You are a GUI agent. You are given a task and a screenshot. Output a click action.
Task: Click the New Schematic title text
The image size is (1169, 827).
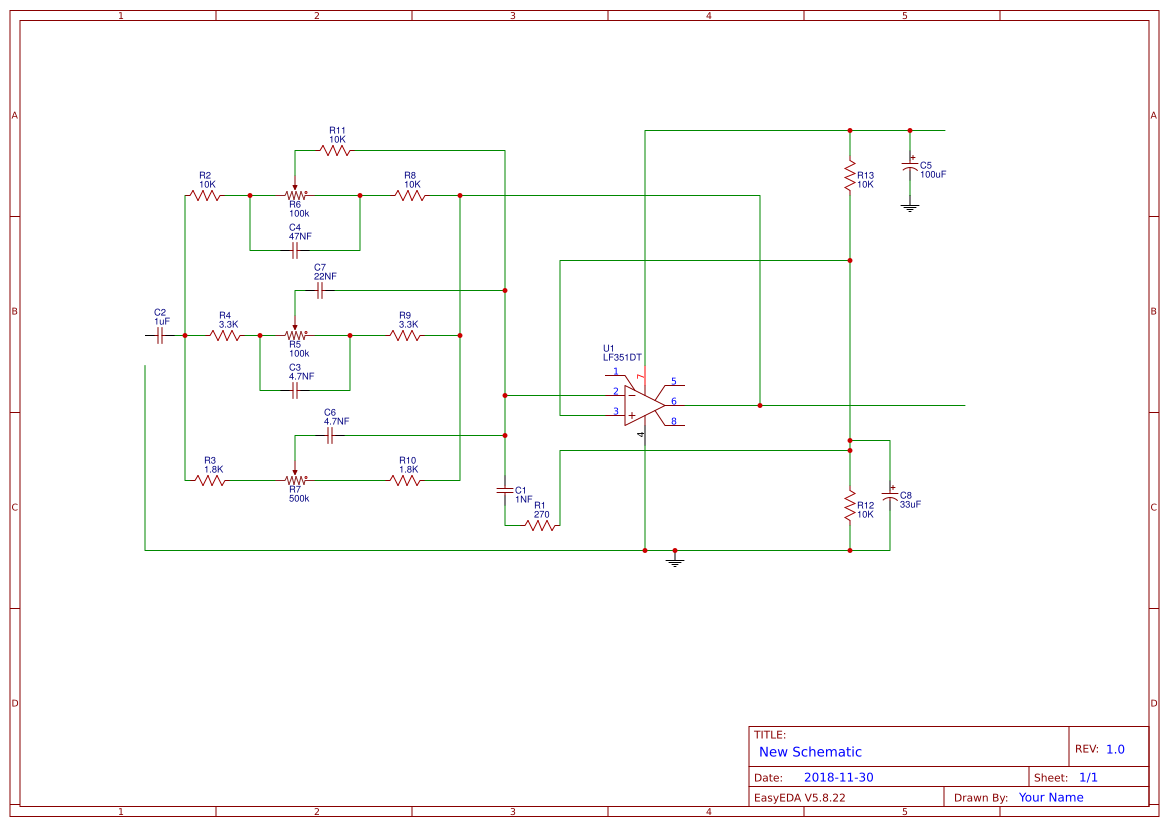pos(808,751)
